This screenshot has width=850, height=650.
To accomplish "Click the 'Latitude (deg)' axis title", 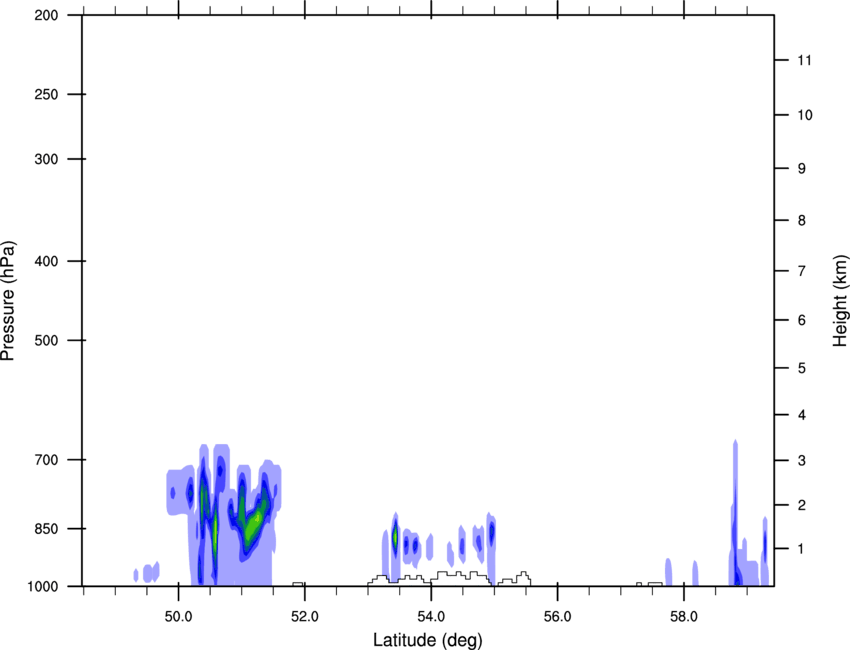I will coord(427,640).
